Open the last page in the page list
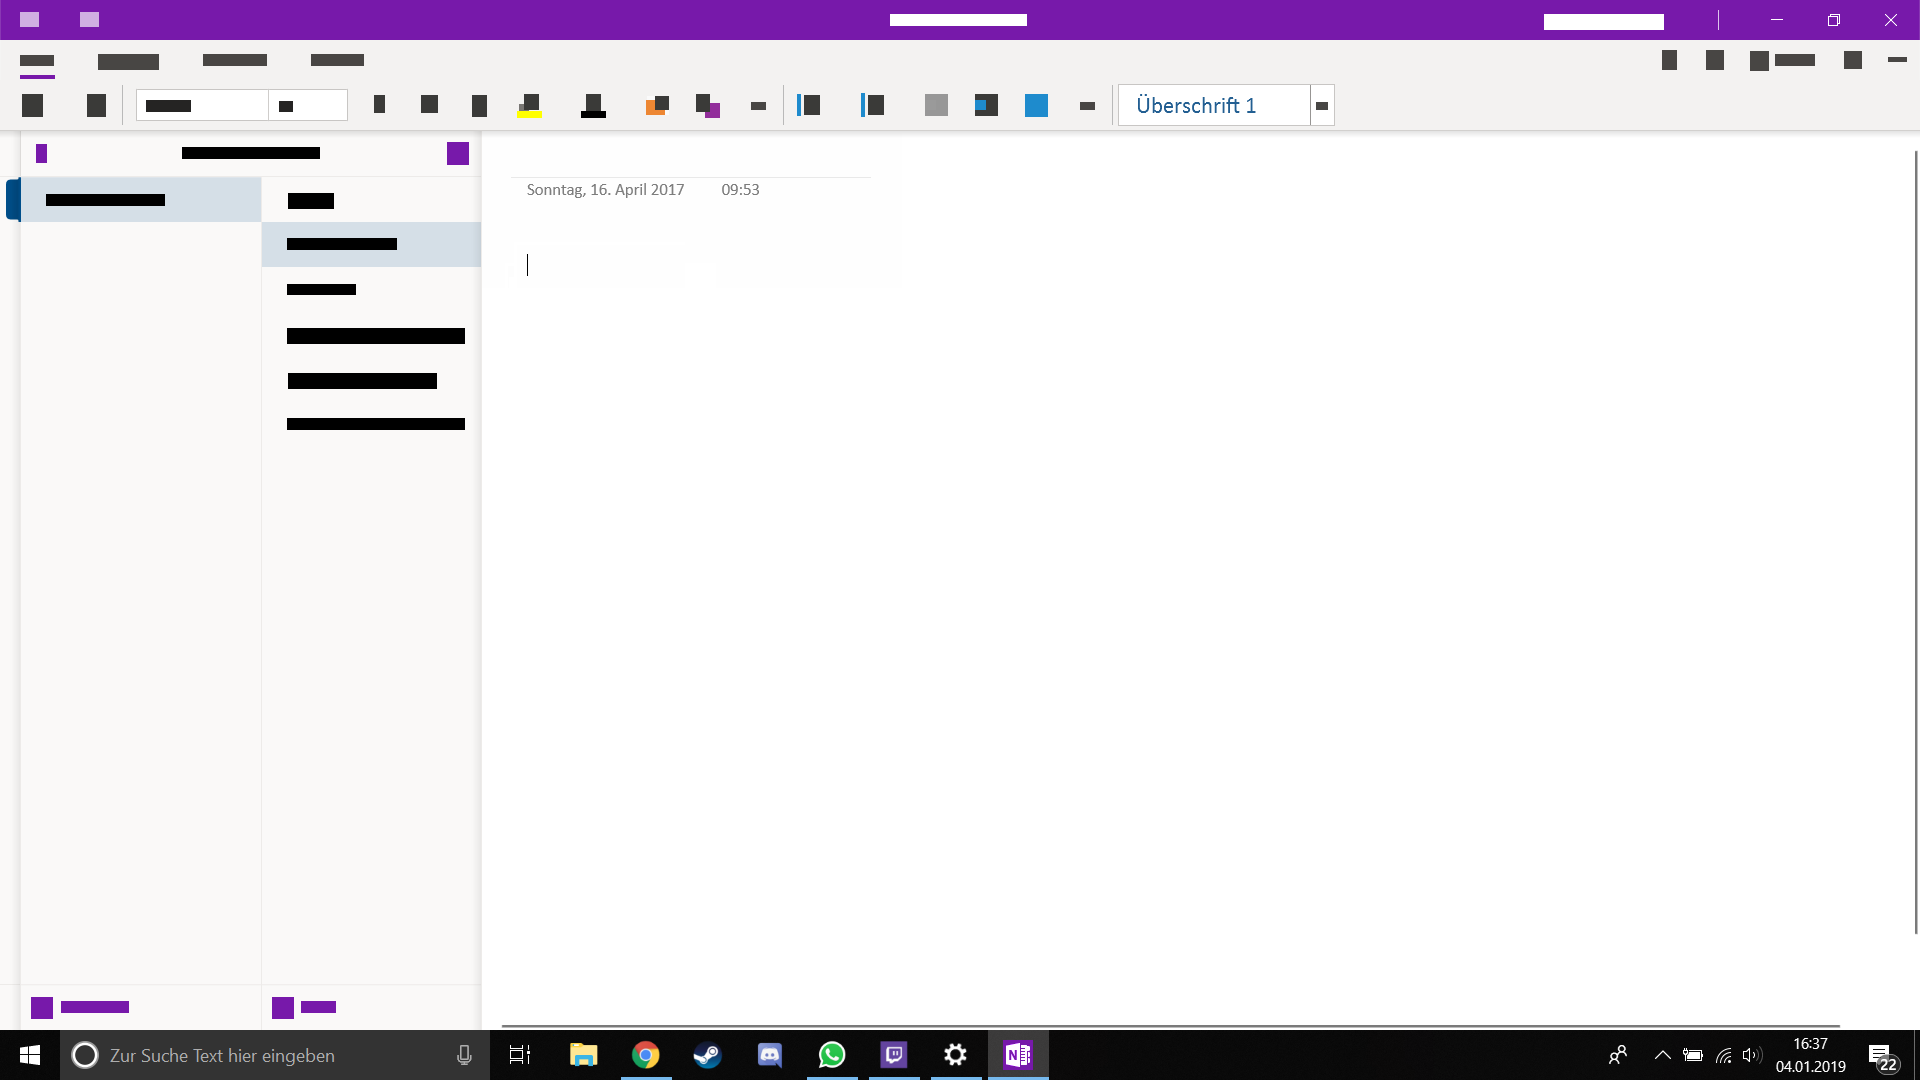This screenshot has width=1920, height=1080. tap(371, 424)
